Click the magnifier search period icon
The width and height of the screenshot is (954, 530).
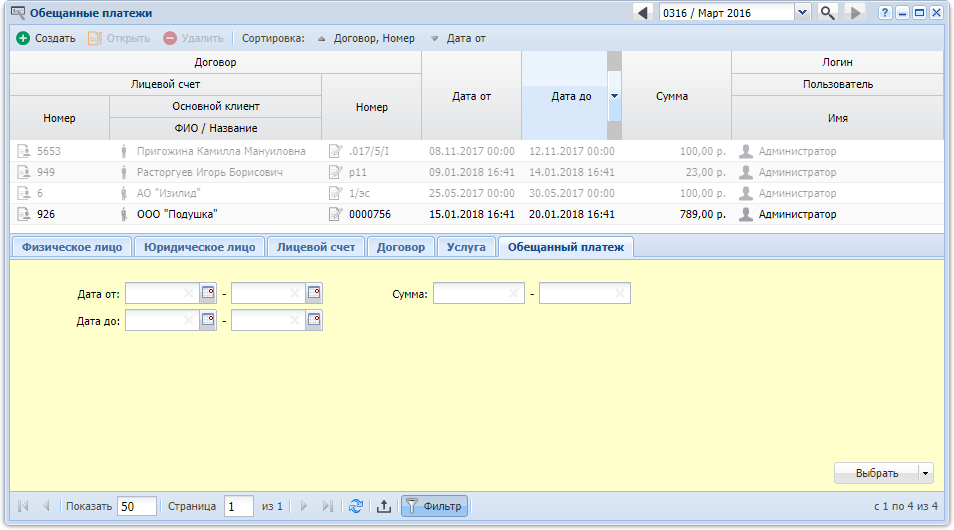(x=827, y=12)
